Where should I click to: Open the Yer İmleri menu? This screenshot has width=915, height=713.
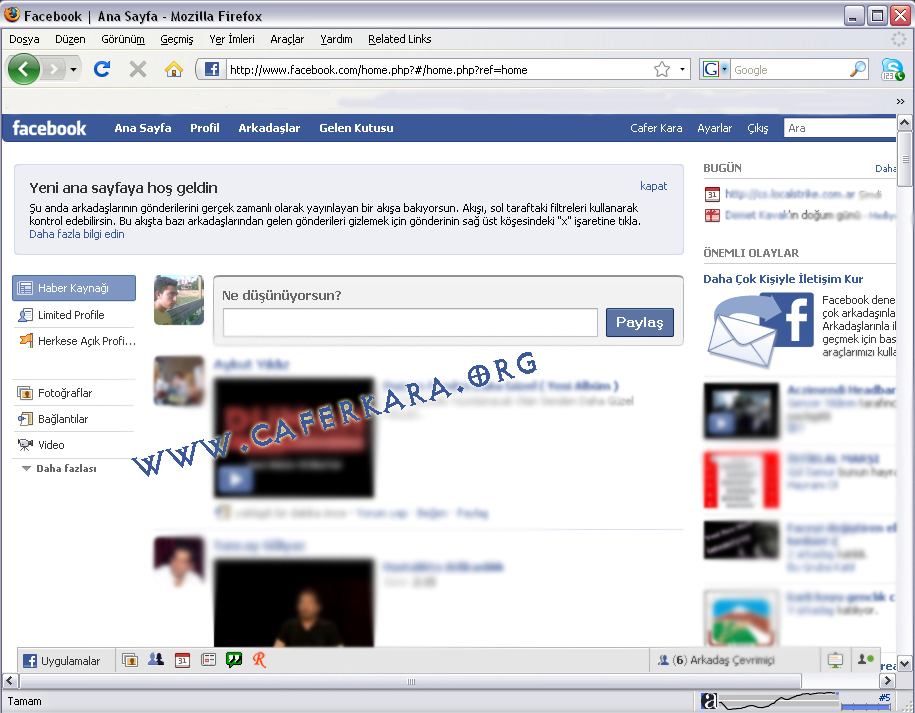pyautogui.click(x=232, y=39)
